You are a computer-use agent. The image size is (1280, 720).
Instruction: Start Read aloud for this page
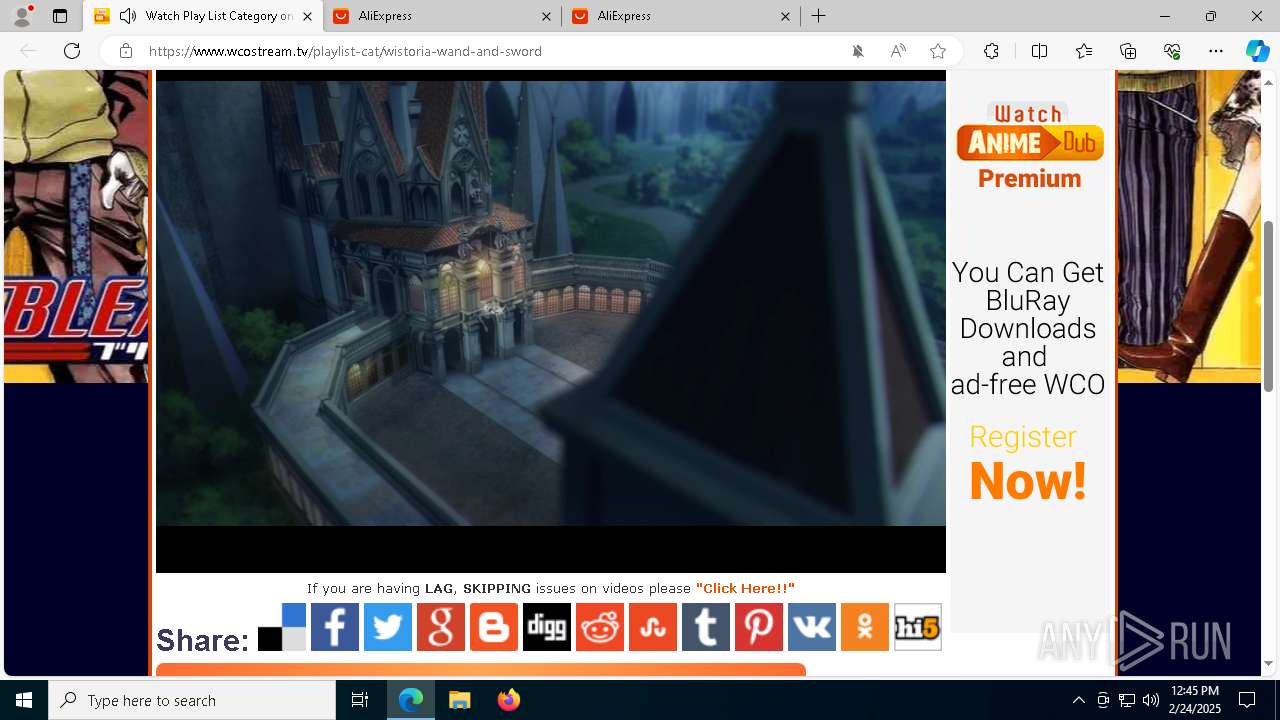[898, 51]
